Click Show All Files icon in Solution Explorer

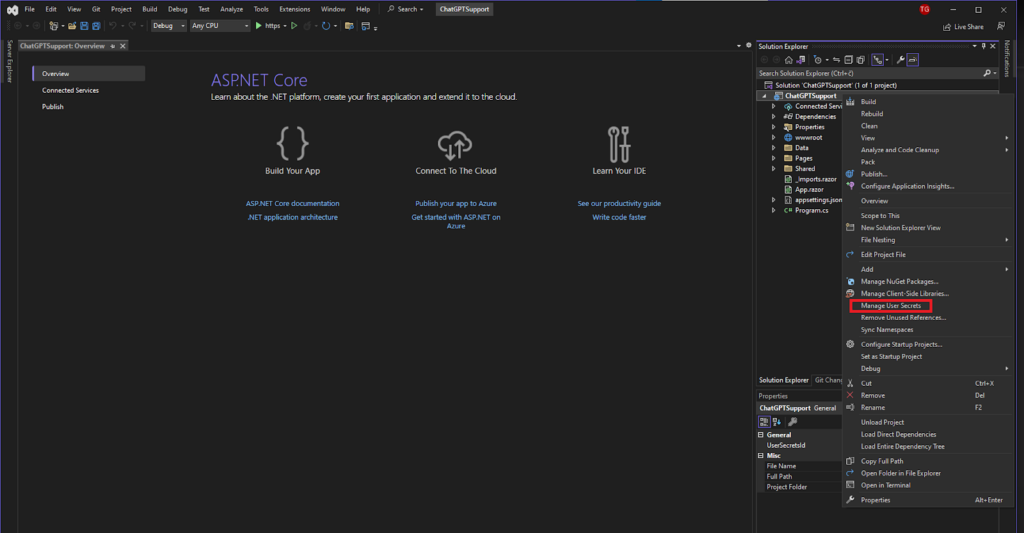pyautogui.click(x=860, y=60)
